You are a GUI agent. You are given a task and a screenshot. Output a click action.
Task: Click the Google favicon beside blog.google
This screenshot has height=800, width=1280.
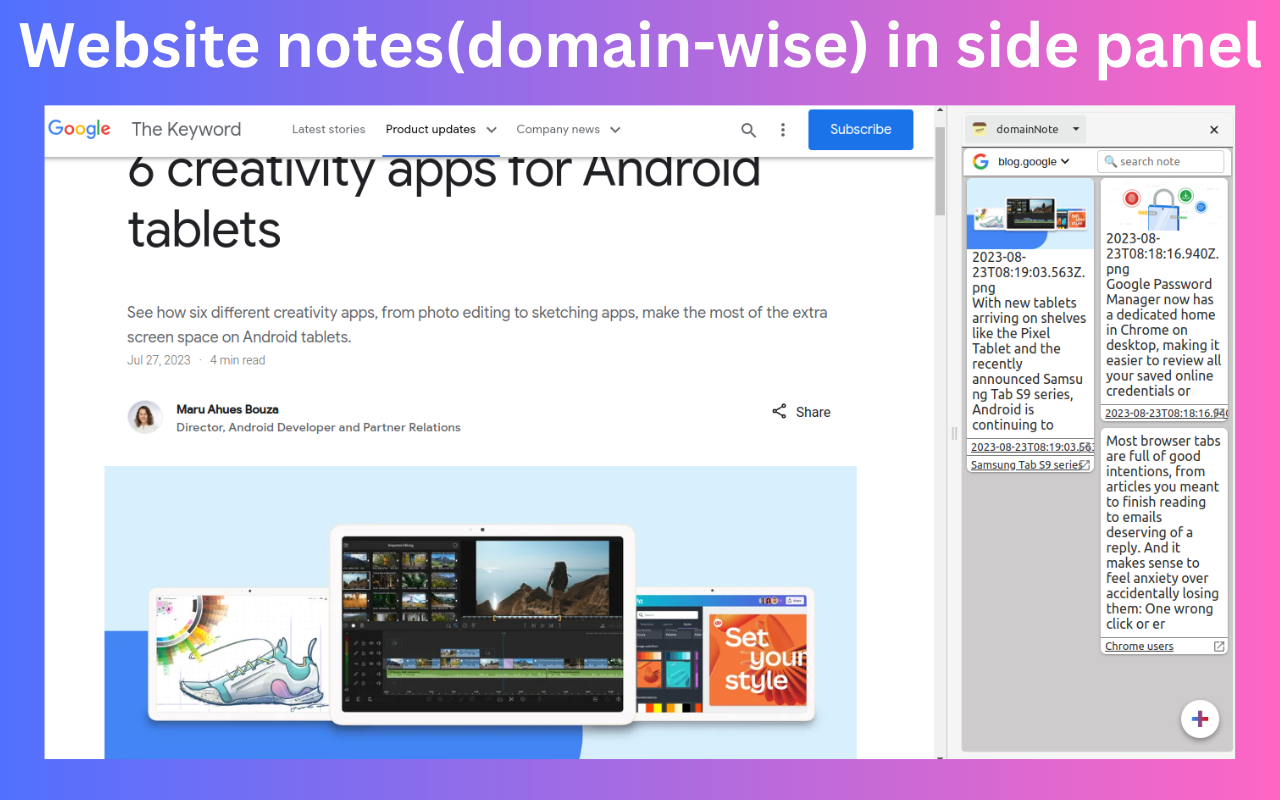[x=978, y=161]
